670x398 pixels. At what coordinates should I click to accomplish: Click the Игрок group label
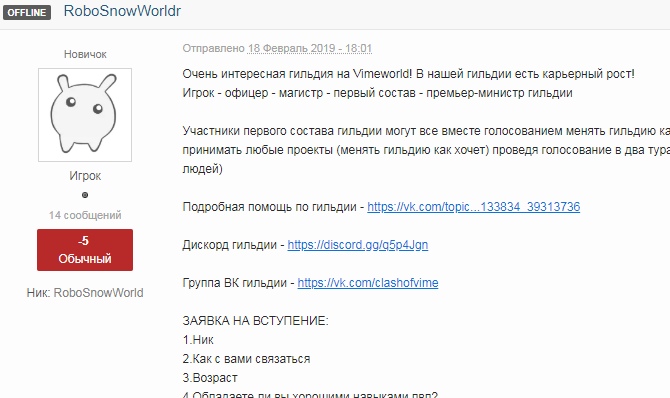tap(85, 176)
